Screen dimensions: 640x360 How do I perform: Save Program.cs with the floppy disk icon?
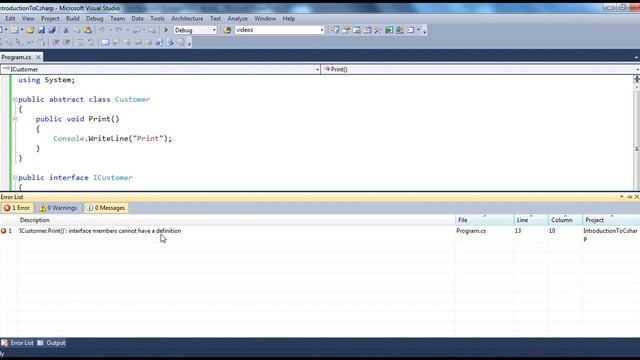pyautogui.click(x=41, y=30)
